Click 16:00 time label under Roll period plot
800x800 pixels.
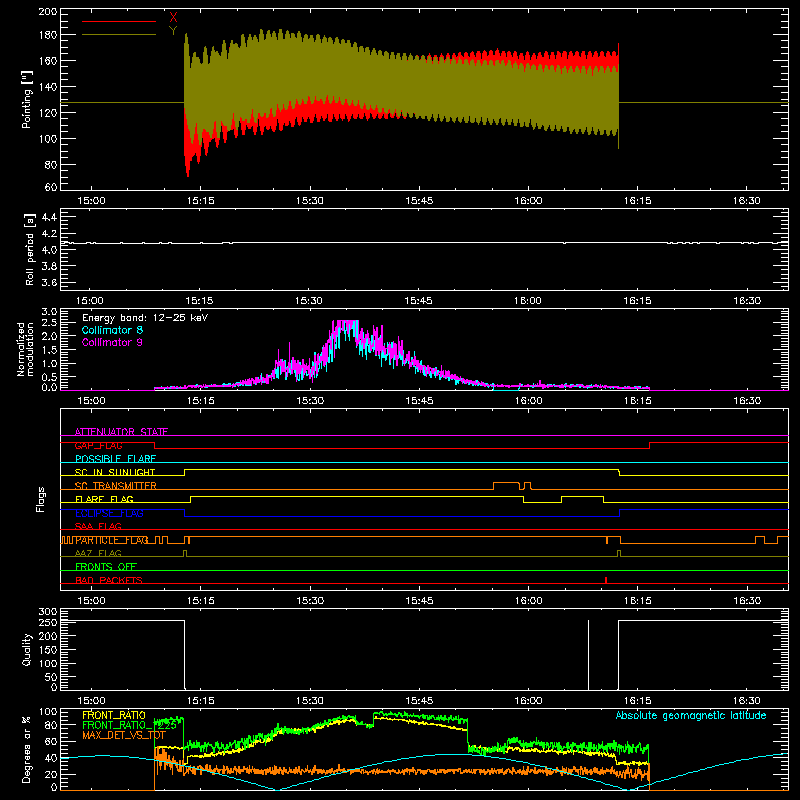[528, 301]
